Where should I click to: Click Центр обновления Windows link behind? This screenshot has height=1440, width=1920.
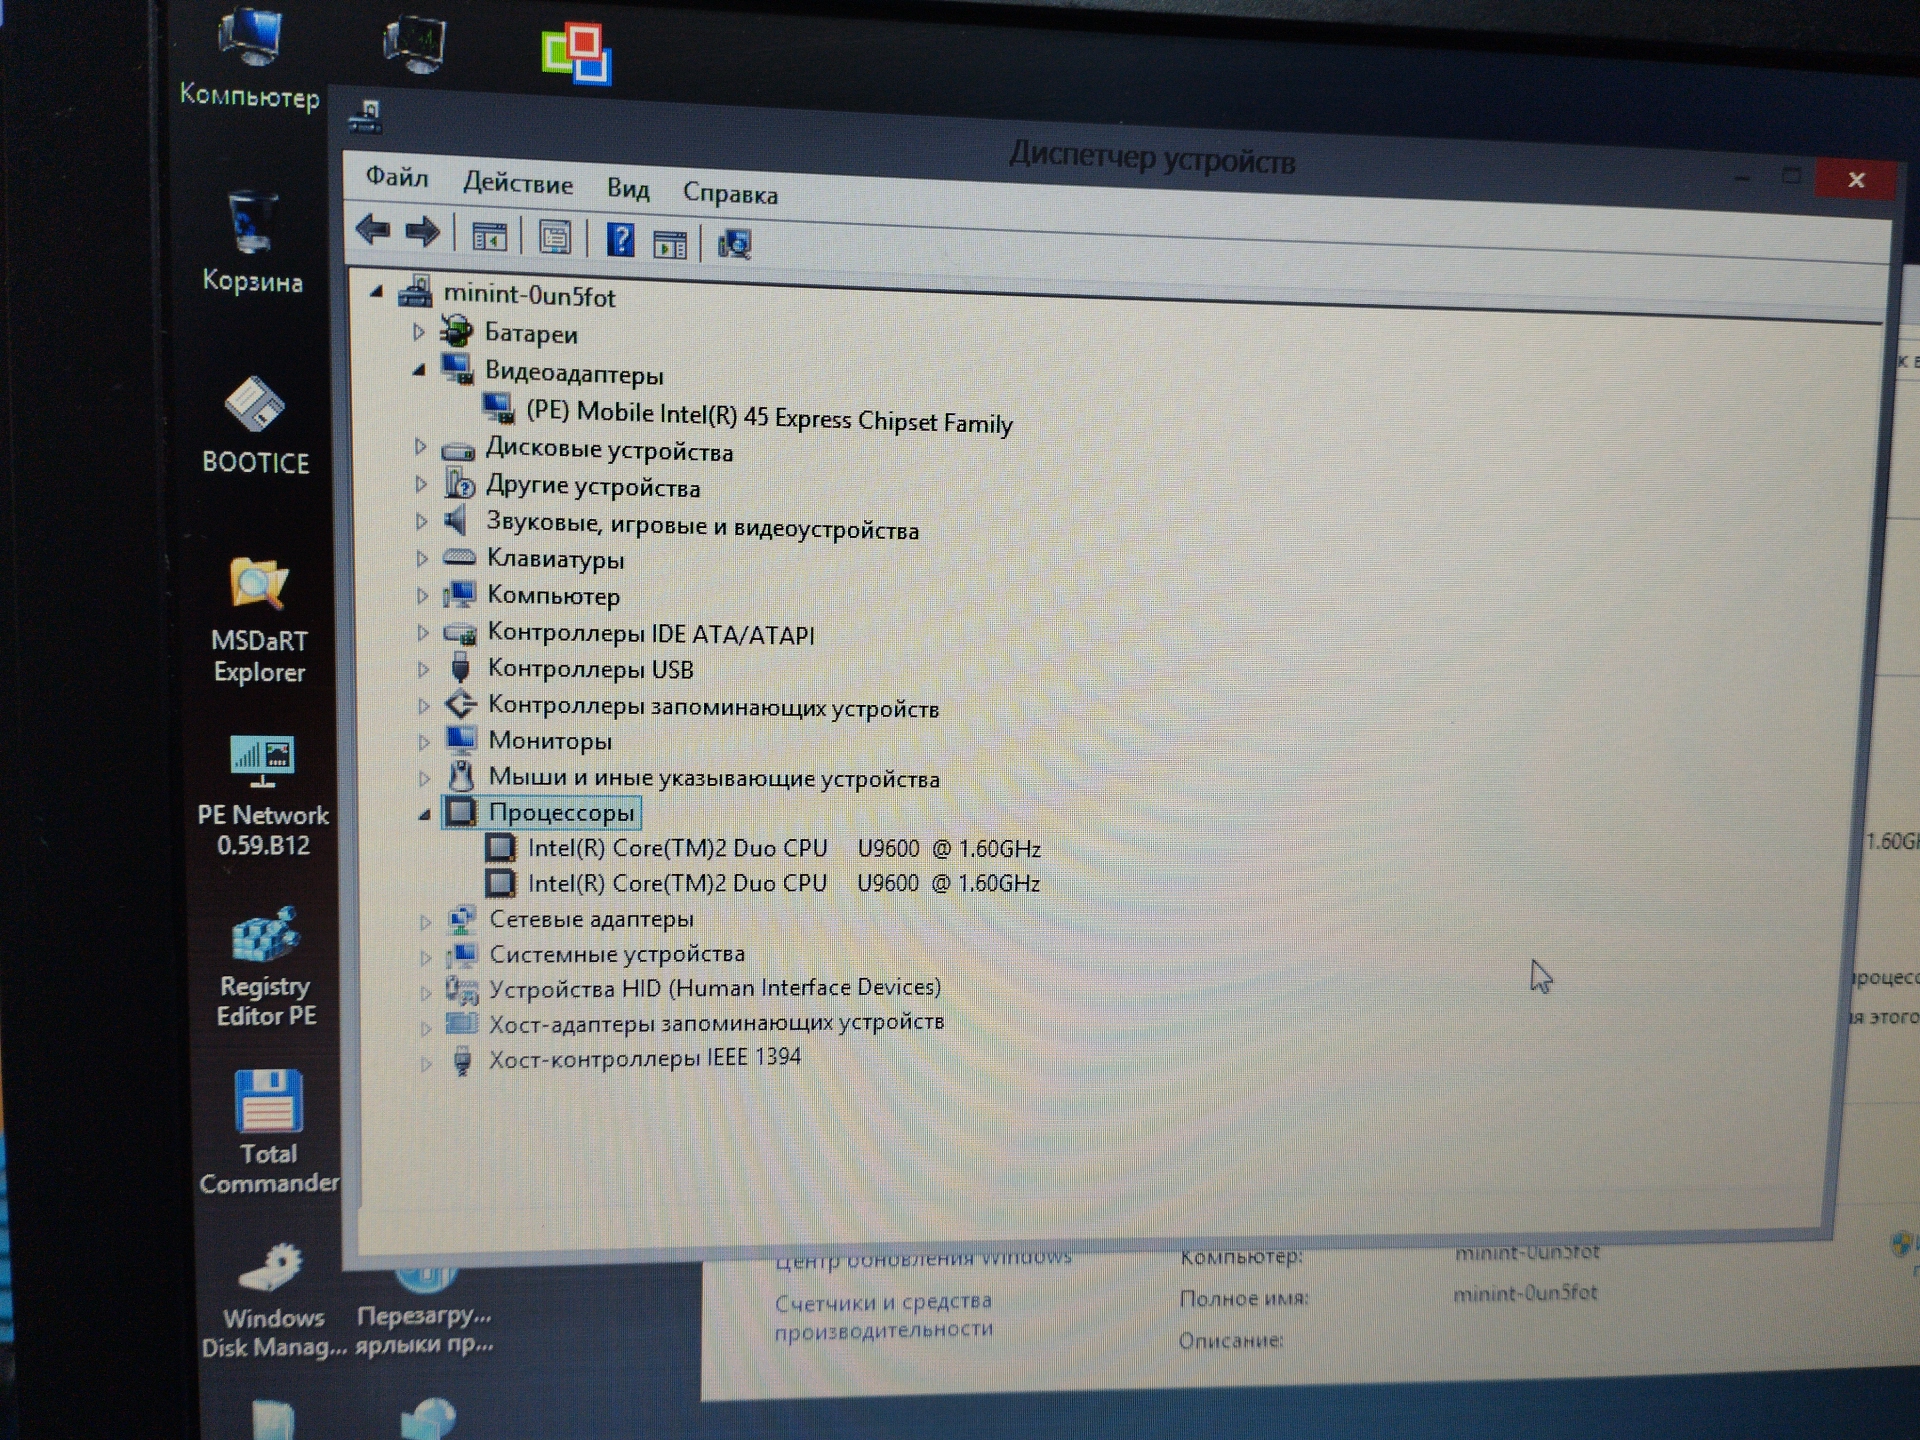923,1260
